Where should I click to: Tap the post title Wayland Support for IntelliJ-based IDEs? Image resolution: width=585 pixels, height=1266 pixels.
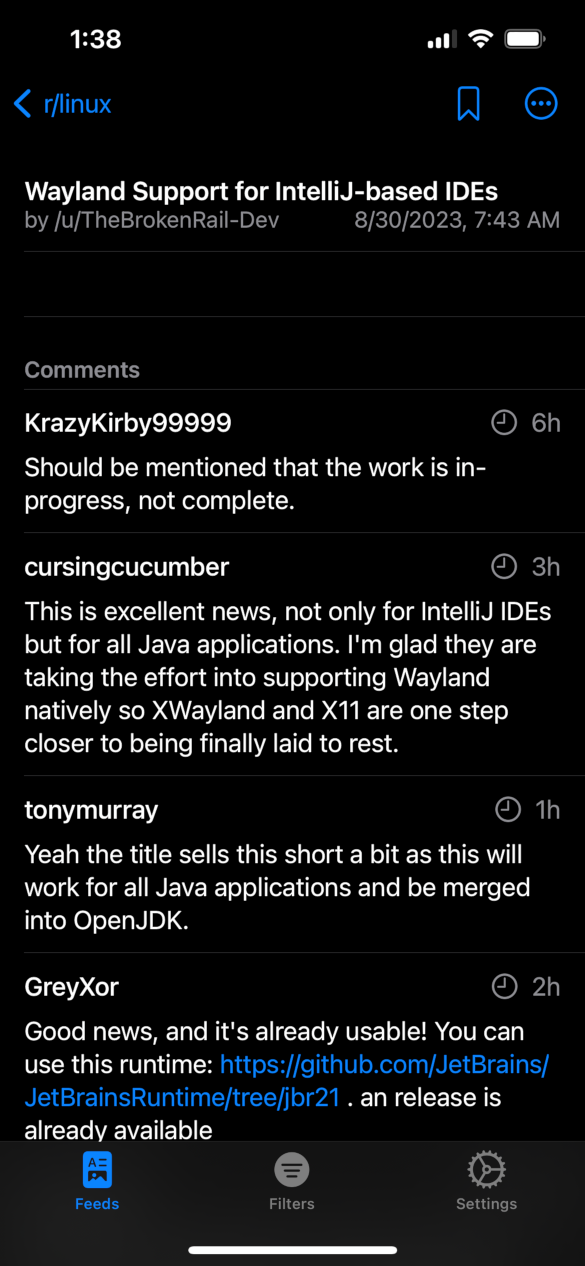click(261, 191)
